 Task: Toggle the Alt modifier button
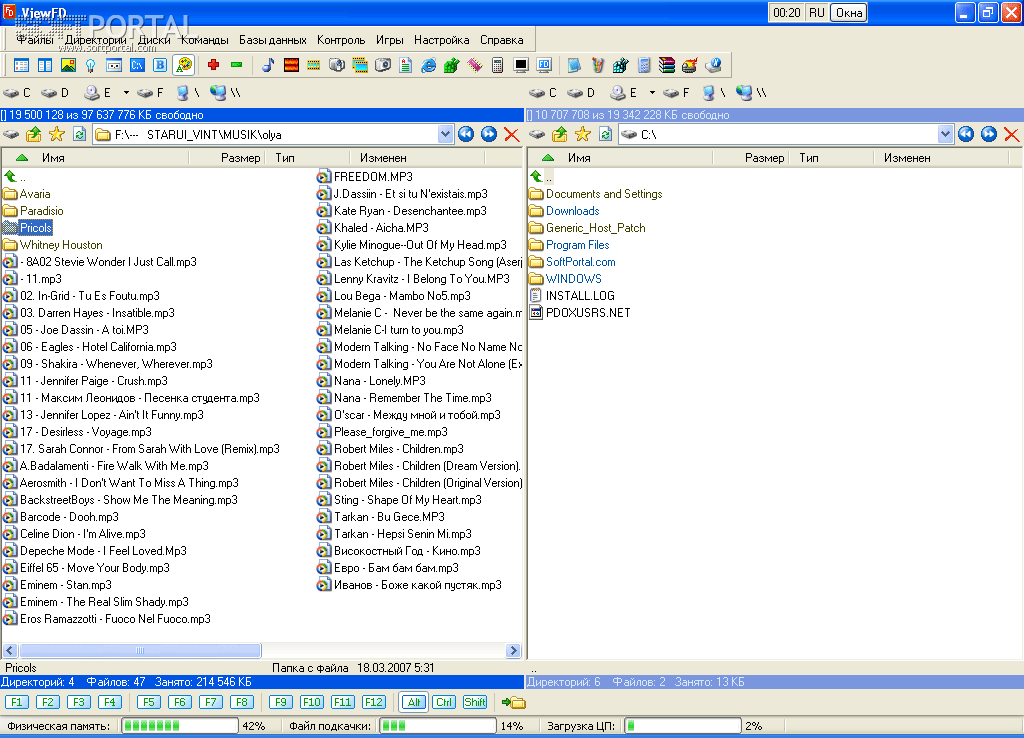[413, 702]
